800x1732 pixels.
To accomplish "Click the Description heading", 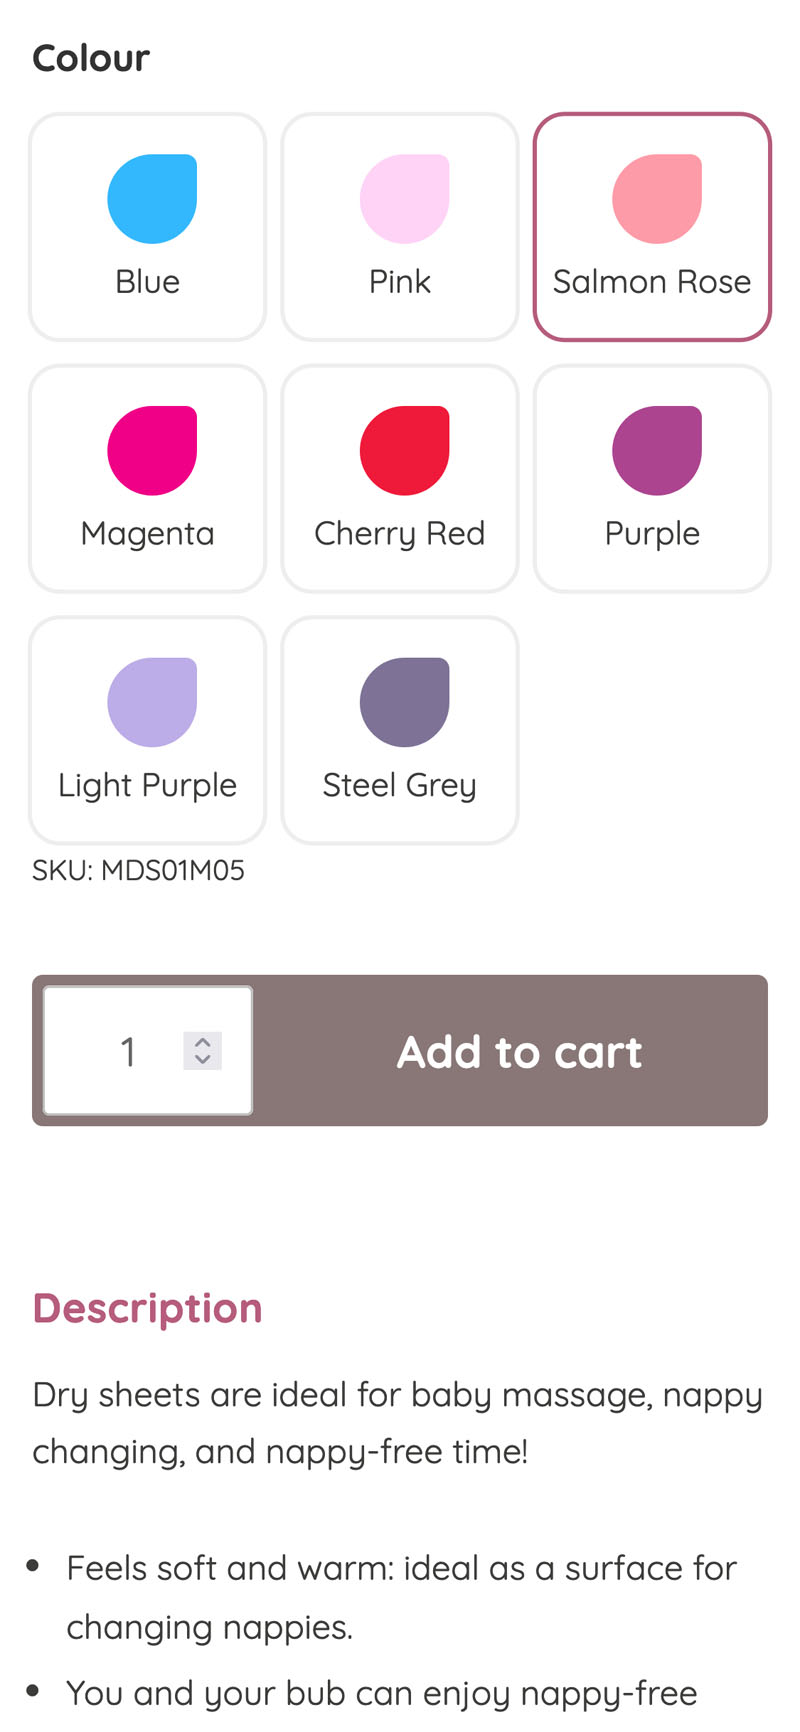I will [x=148, y=1308].
